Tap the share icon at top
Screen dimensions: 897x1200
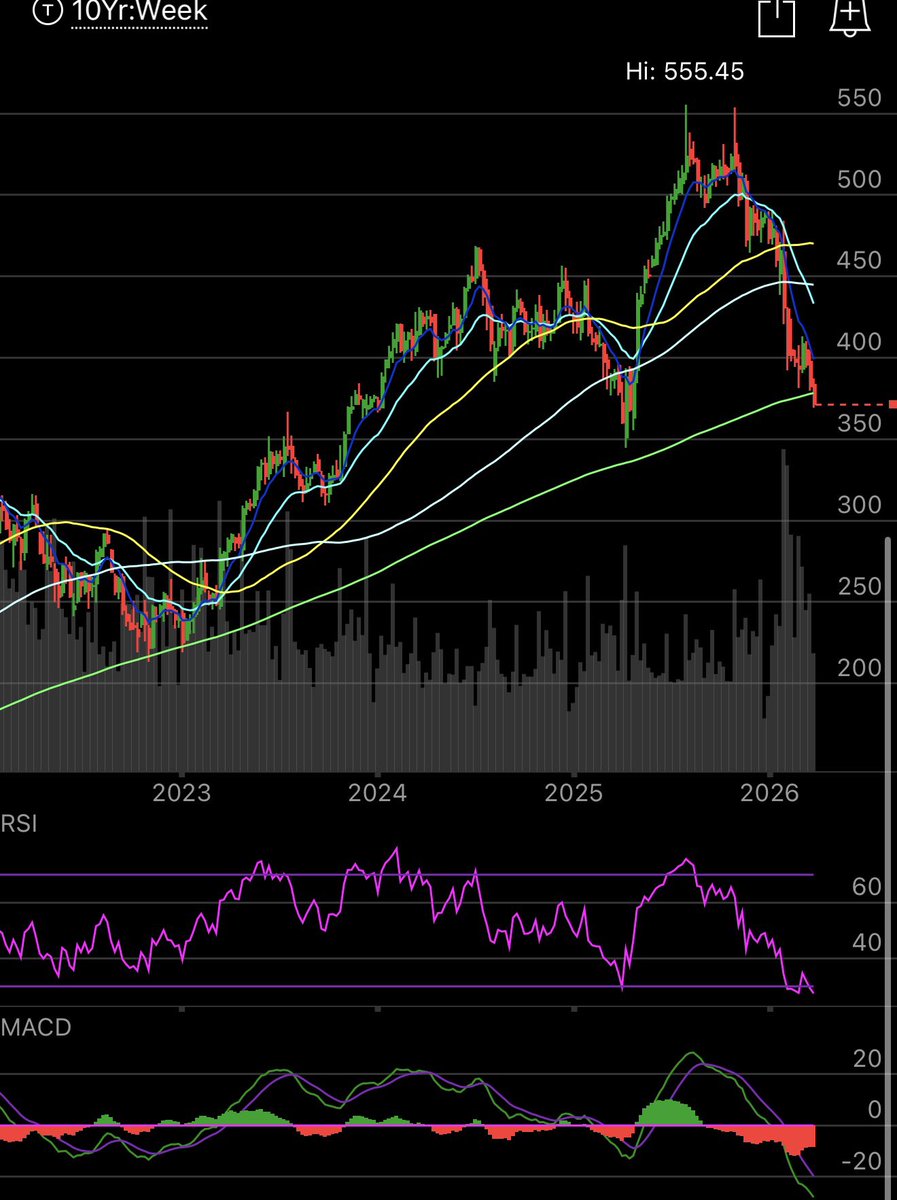point(775,16)
